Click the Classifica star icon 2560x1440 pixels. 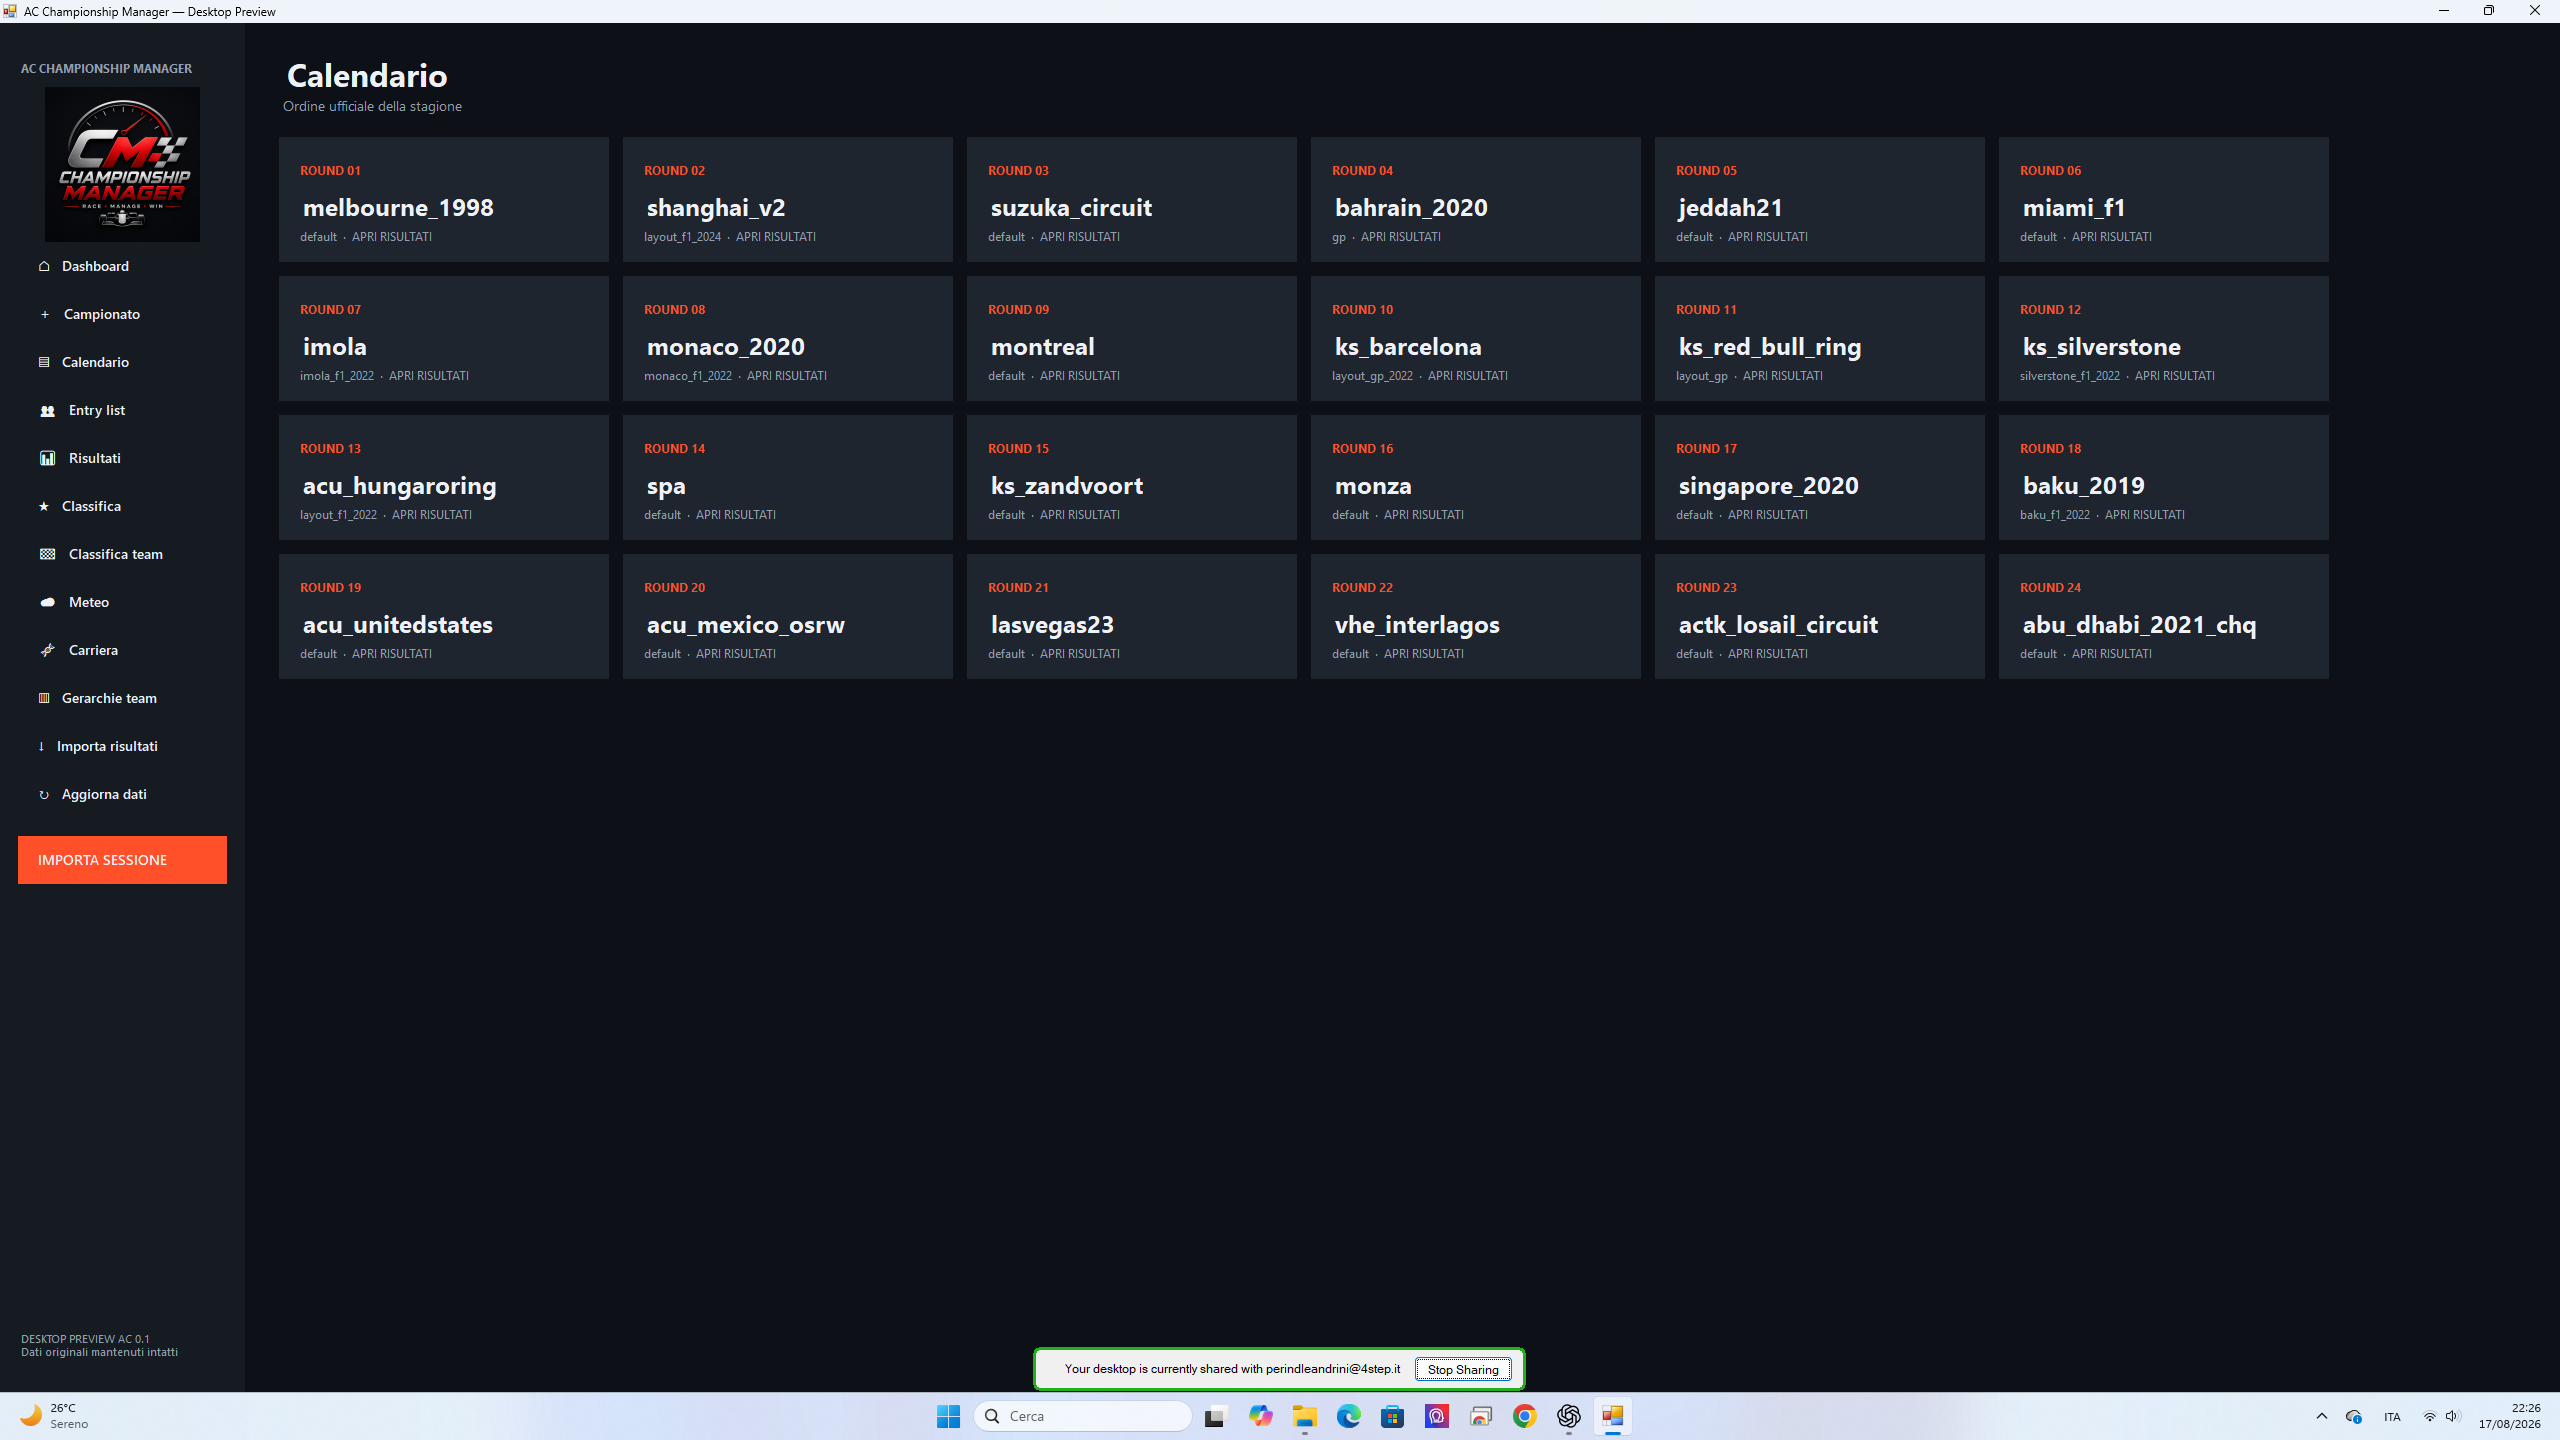44,506
